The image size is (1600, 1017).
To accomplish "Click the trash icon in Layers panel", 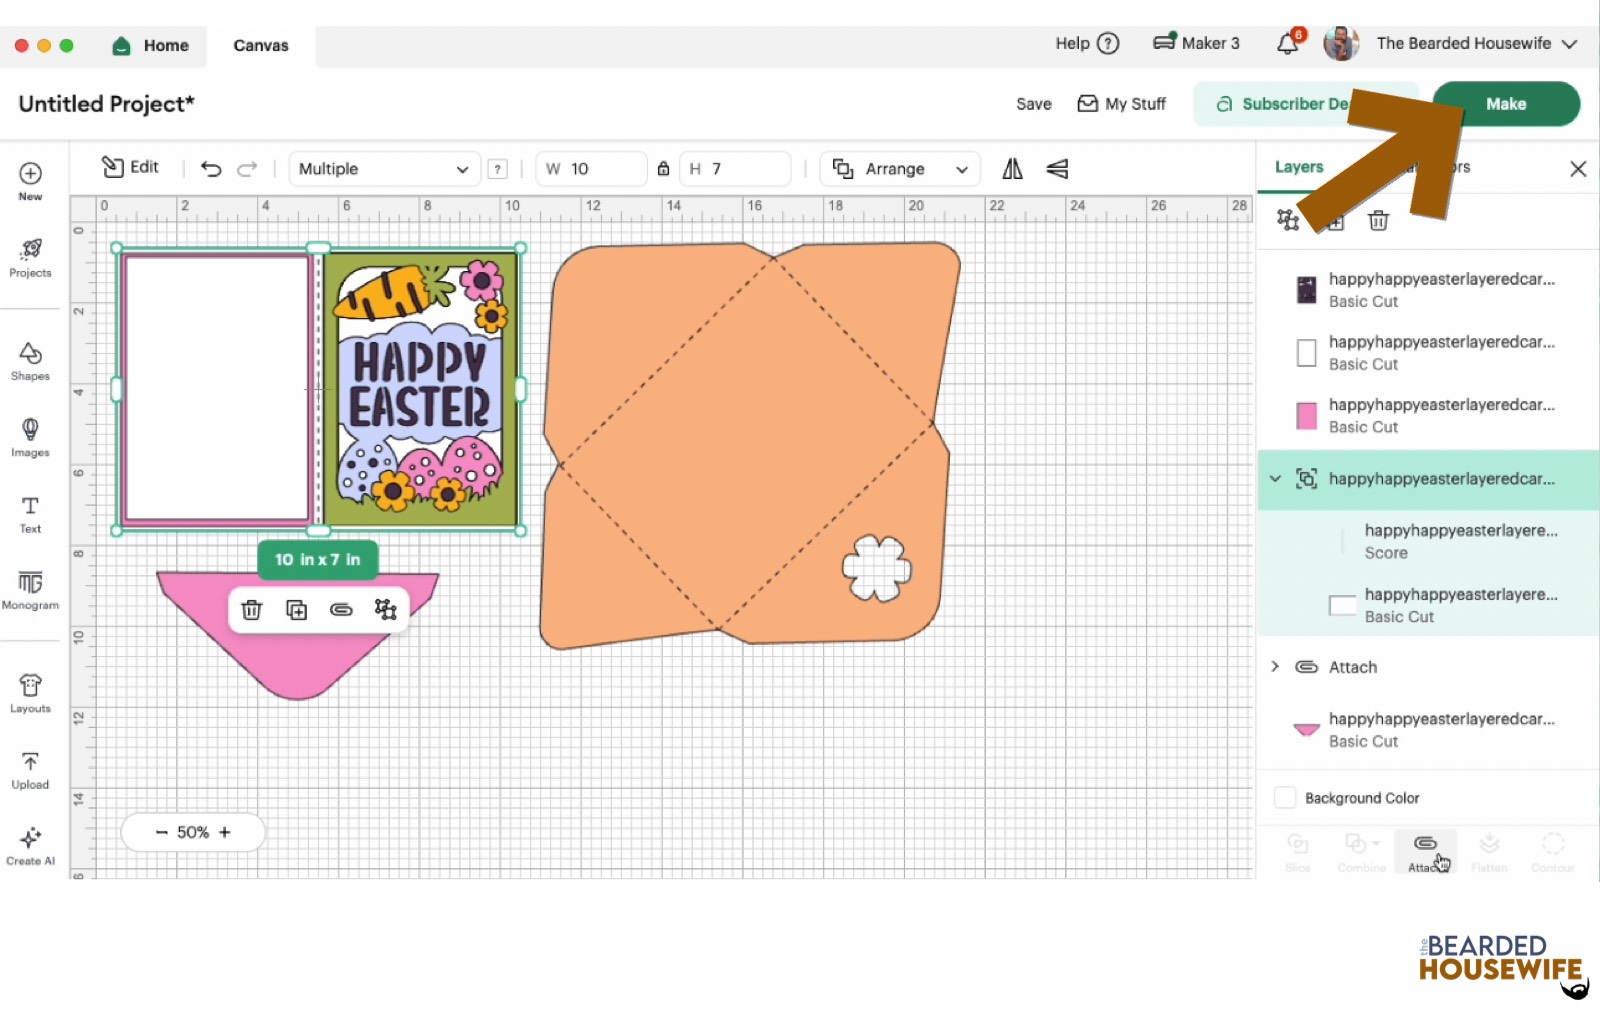I will (x=1378, y=220).
